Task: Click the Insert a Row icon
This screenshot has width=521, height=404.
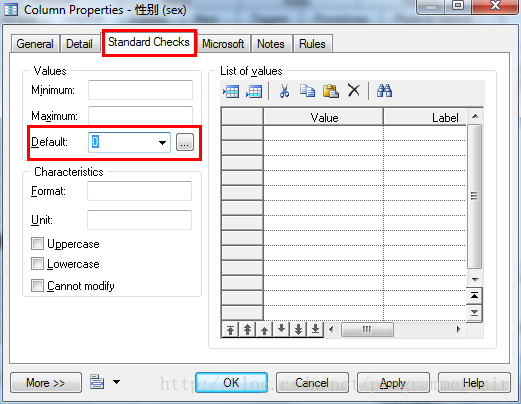Action: (231, 91)
